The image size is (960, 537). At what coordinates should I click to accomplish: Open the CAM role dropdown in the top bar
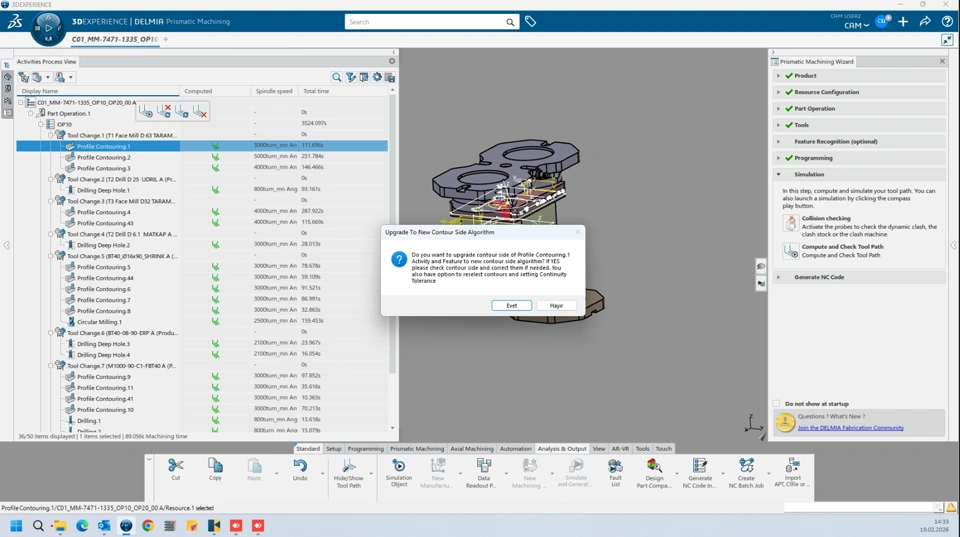tap(857, 26)
